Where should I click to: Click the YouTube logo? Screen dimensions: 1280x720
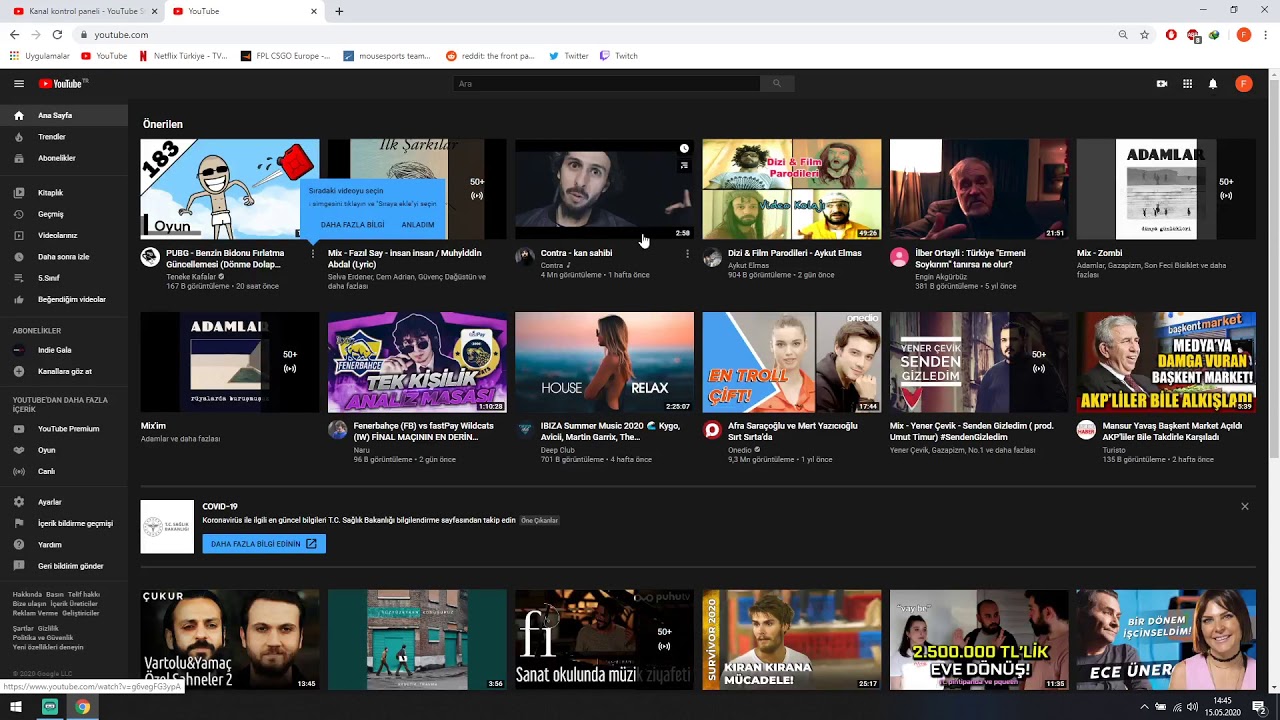pyautogui.click(x=63, y=84)
